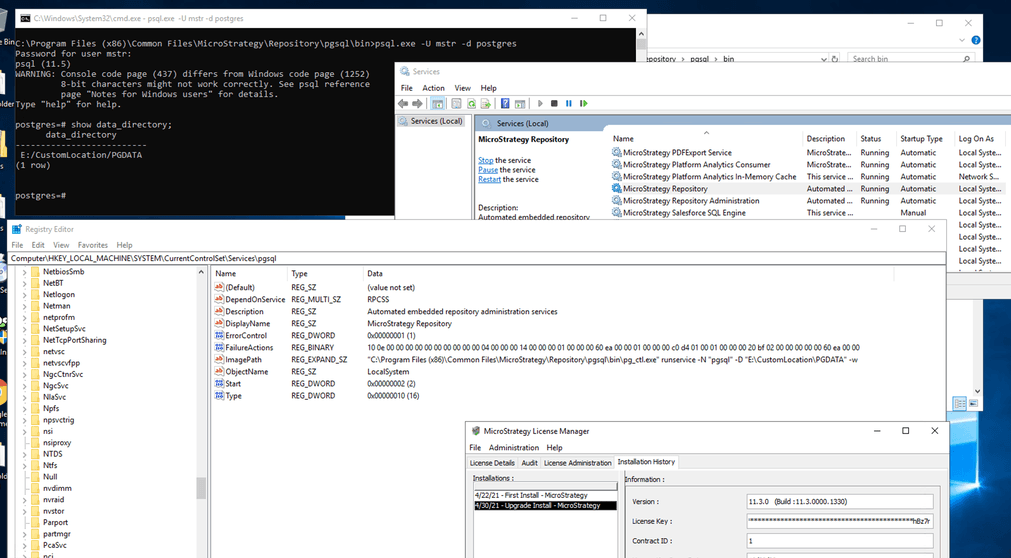Expand the NTDS registry key
This screenshot has width=1011, height=558.
(x=25, y=454)
